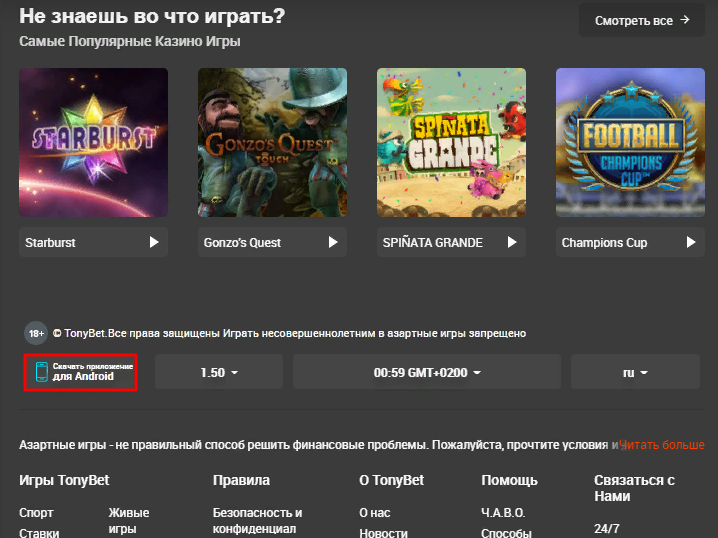
Task: Open the Новости footer link
Action: point(383,533)
